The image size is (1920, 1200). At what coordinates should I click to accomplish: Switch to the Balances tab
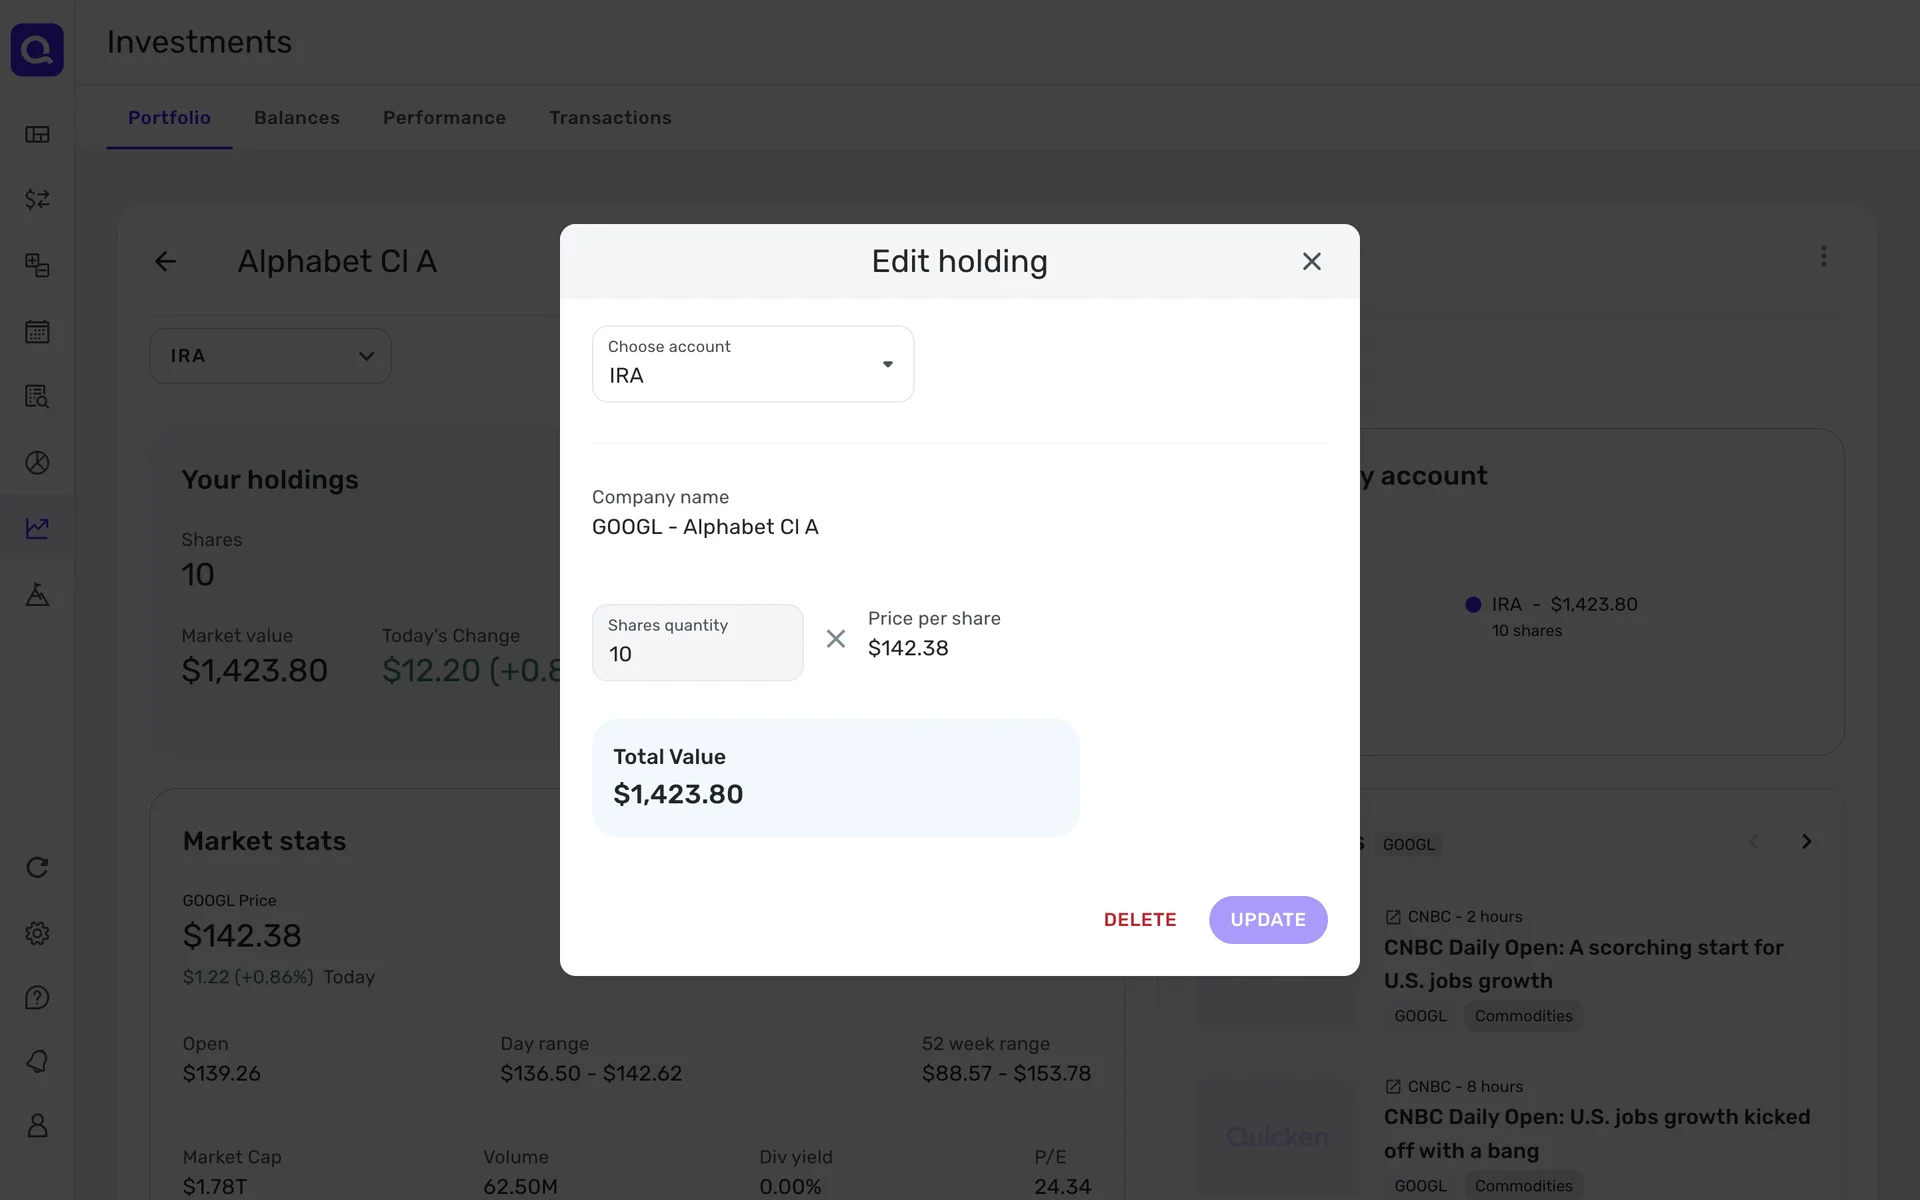tap(297, 118)
